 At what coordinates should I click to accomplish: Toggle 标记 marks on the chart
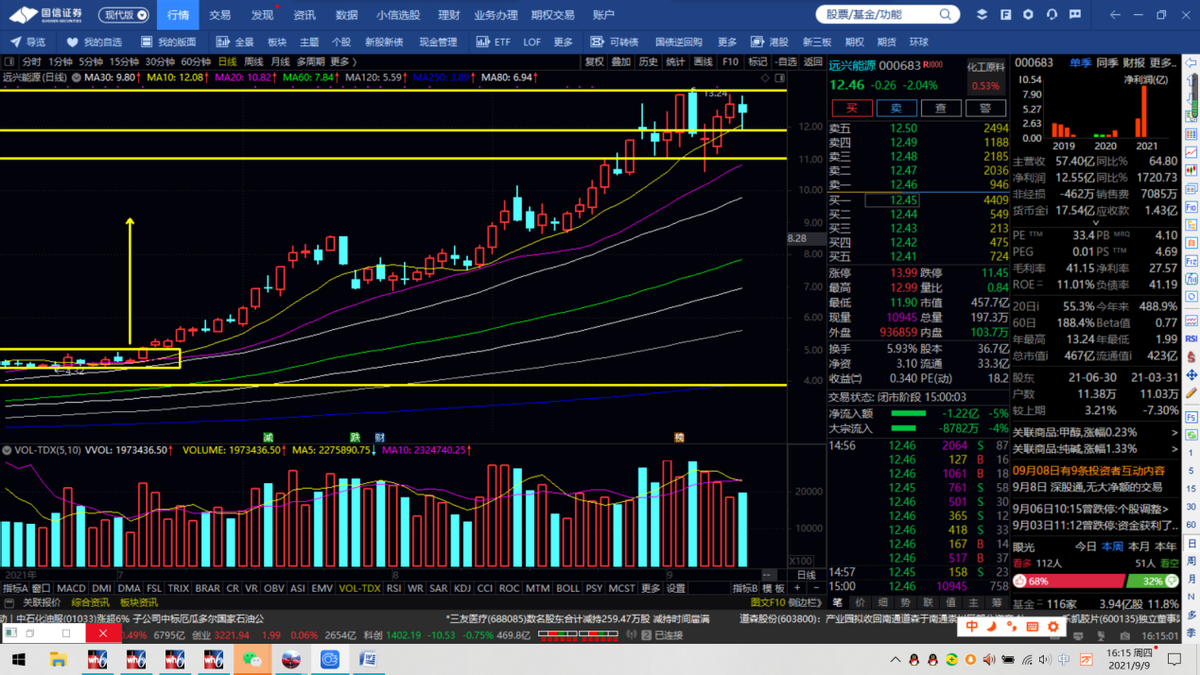click(x=758, y=62)
